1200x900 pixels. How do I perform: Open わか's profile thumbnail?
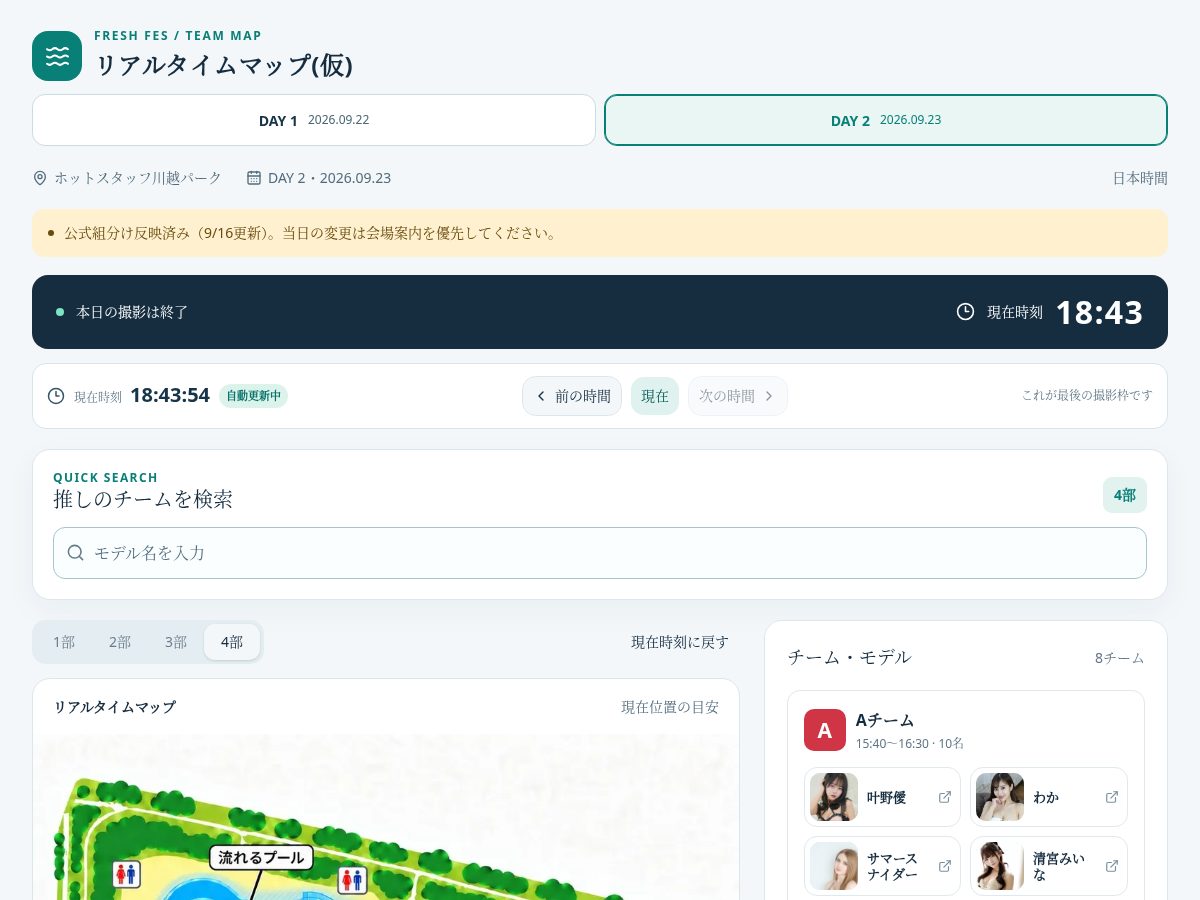pyautogui.click(x=1000, y=797)
